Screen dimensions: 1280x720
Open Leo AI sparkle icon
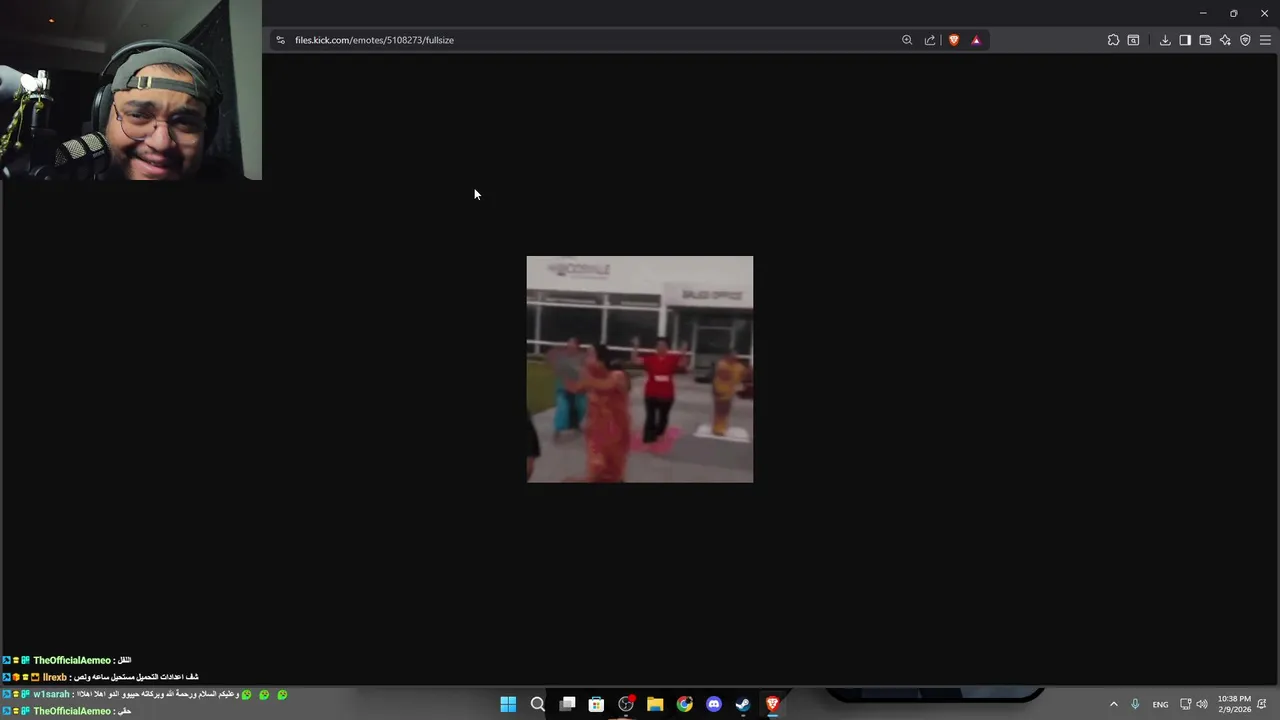[x=1225, y=40]
